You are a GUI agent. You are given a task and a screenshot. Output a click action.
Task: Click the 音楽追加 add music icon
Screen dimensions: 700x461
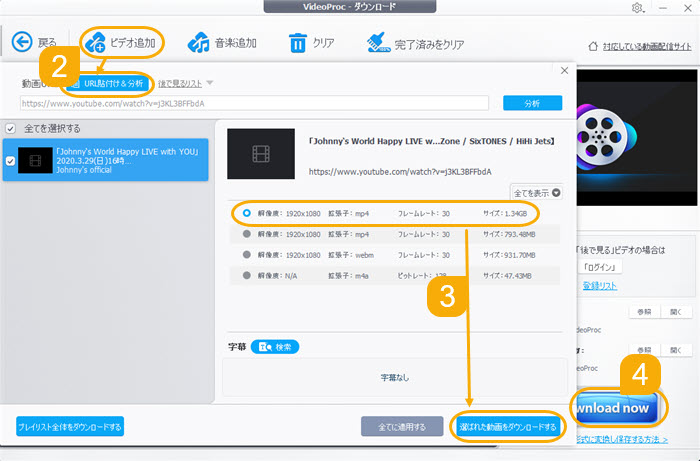tap(199, 43)
